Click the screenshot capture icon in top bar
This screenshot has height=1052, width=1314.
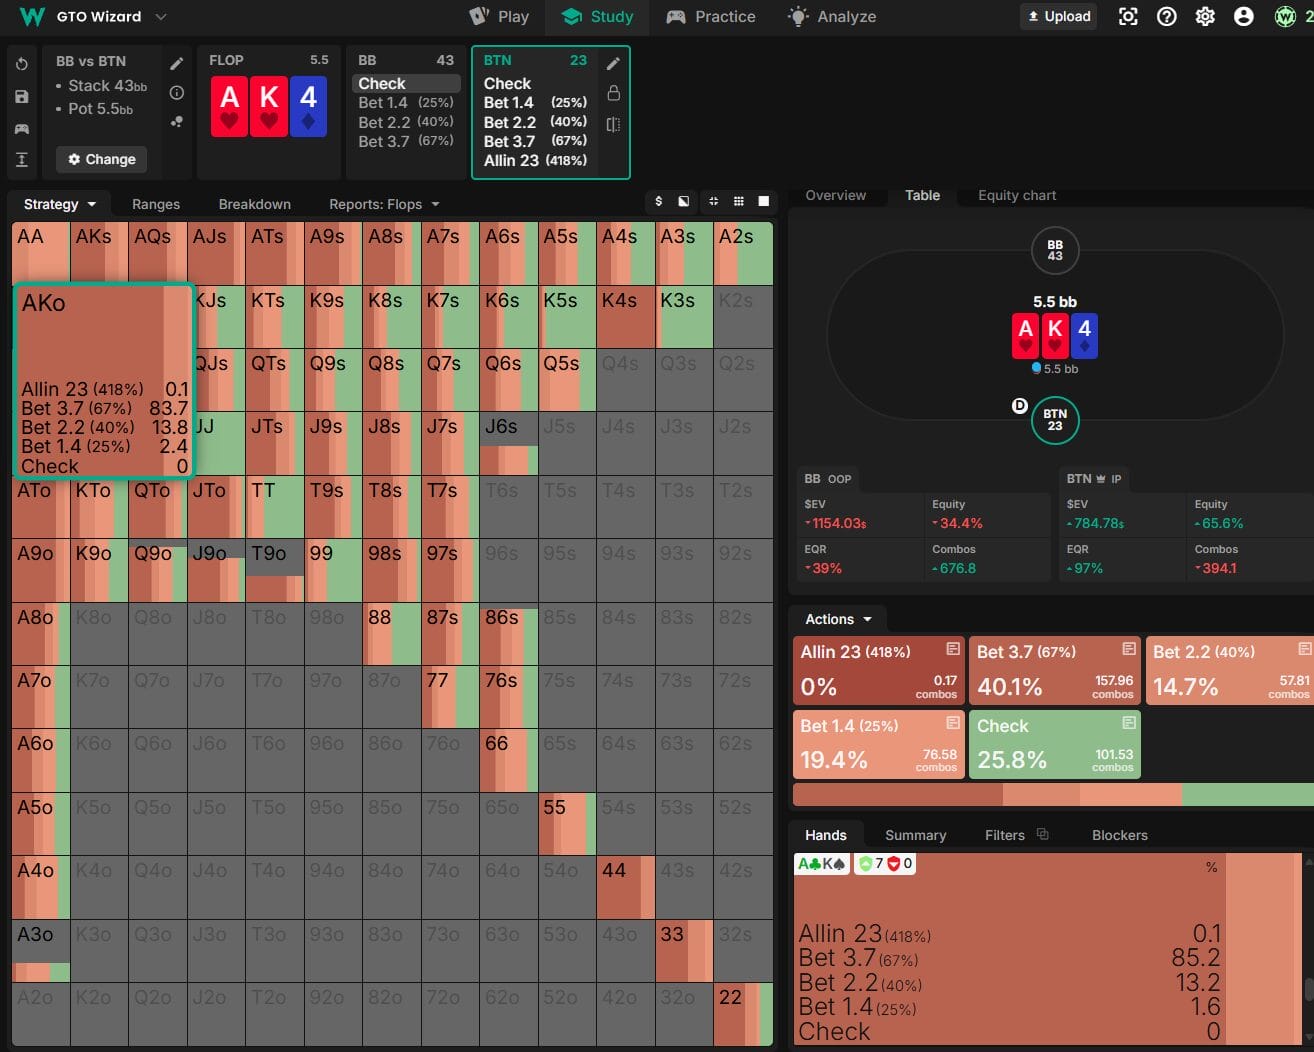point(1128,17)
